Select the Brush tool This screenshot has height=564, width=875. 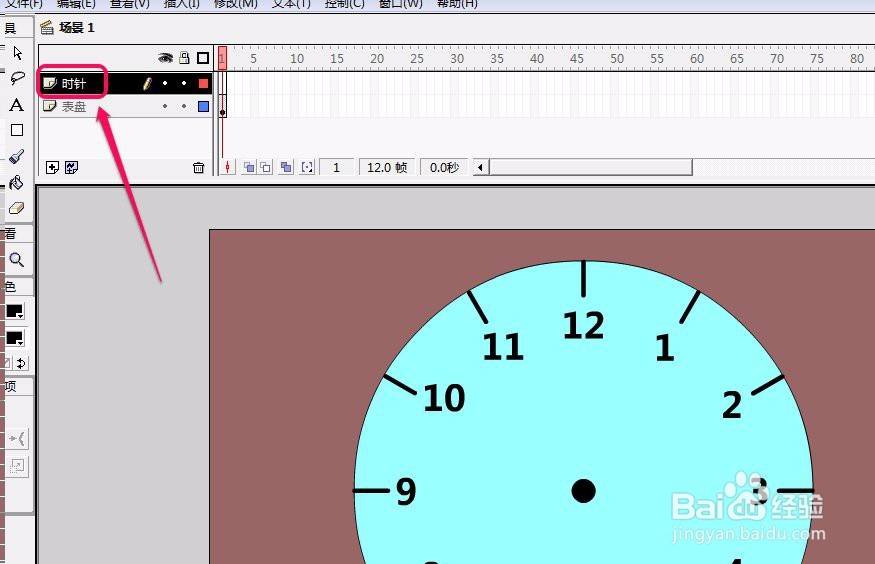17,156
